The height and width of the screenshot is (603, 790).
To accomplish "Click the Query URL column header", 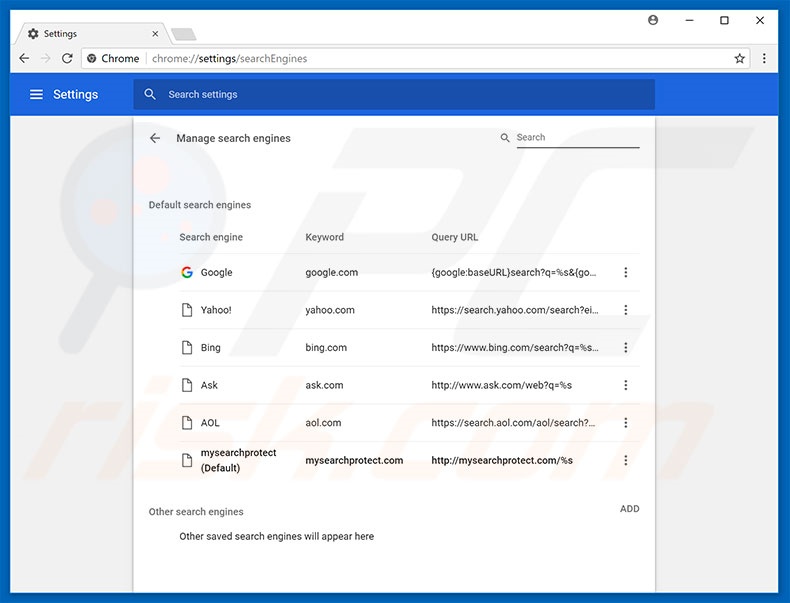I will tap(454, 237).
